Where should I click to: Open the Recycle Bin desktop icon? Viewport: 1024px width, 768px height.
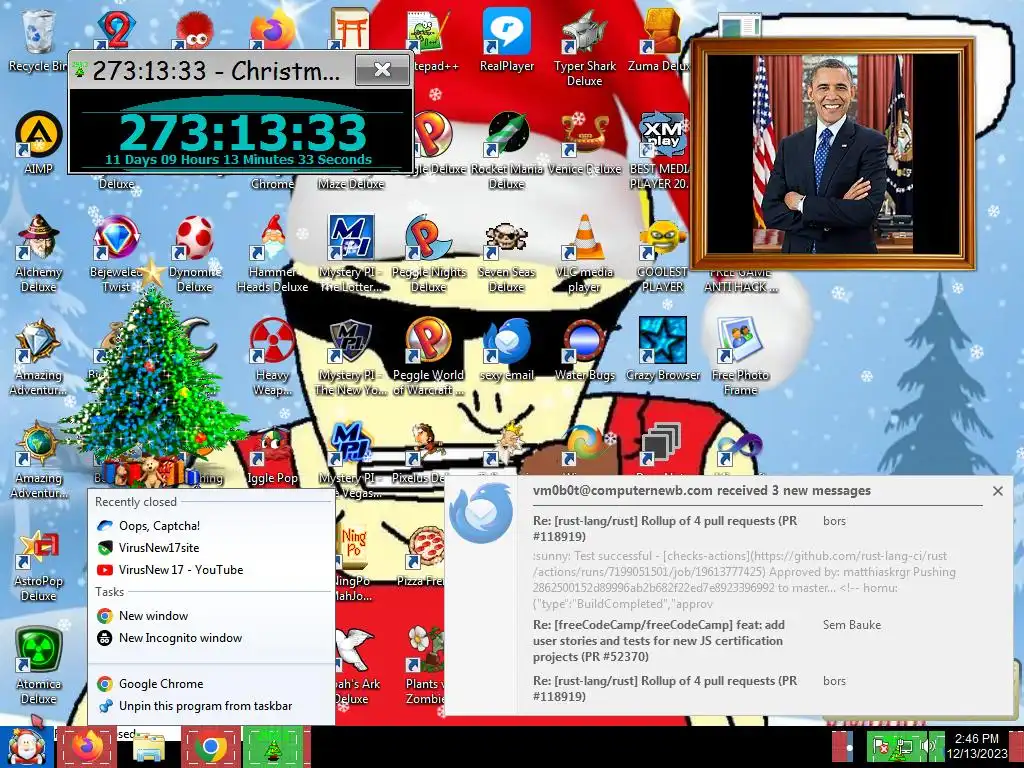coord(37,40)
